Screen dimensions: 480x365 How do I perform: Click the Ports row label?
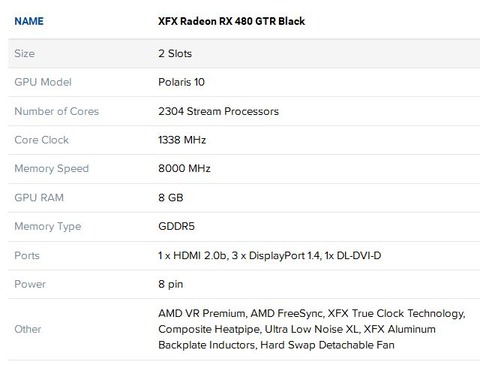(27, 255)
